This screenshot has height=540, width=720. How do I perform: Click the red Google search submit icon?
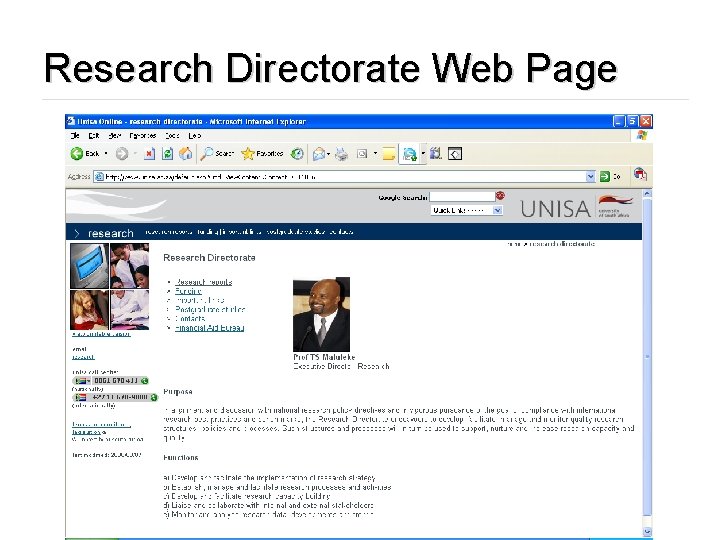[x=500, y=196]
